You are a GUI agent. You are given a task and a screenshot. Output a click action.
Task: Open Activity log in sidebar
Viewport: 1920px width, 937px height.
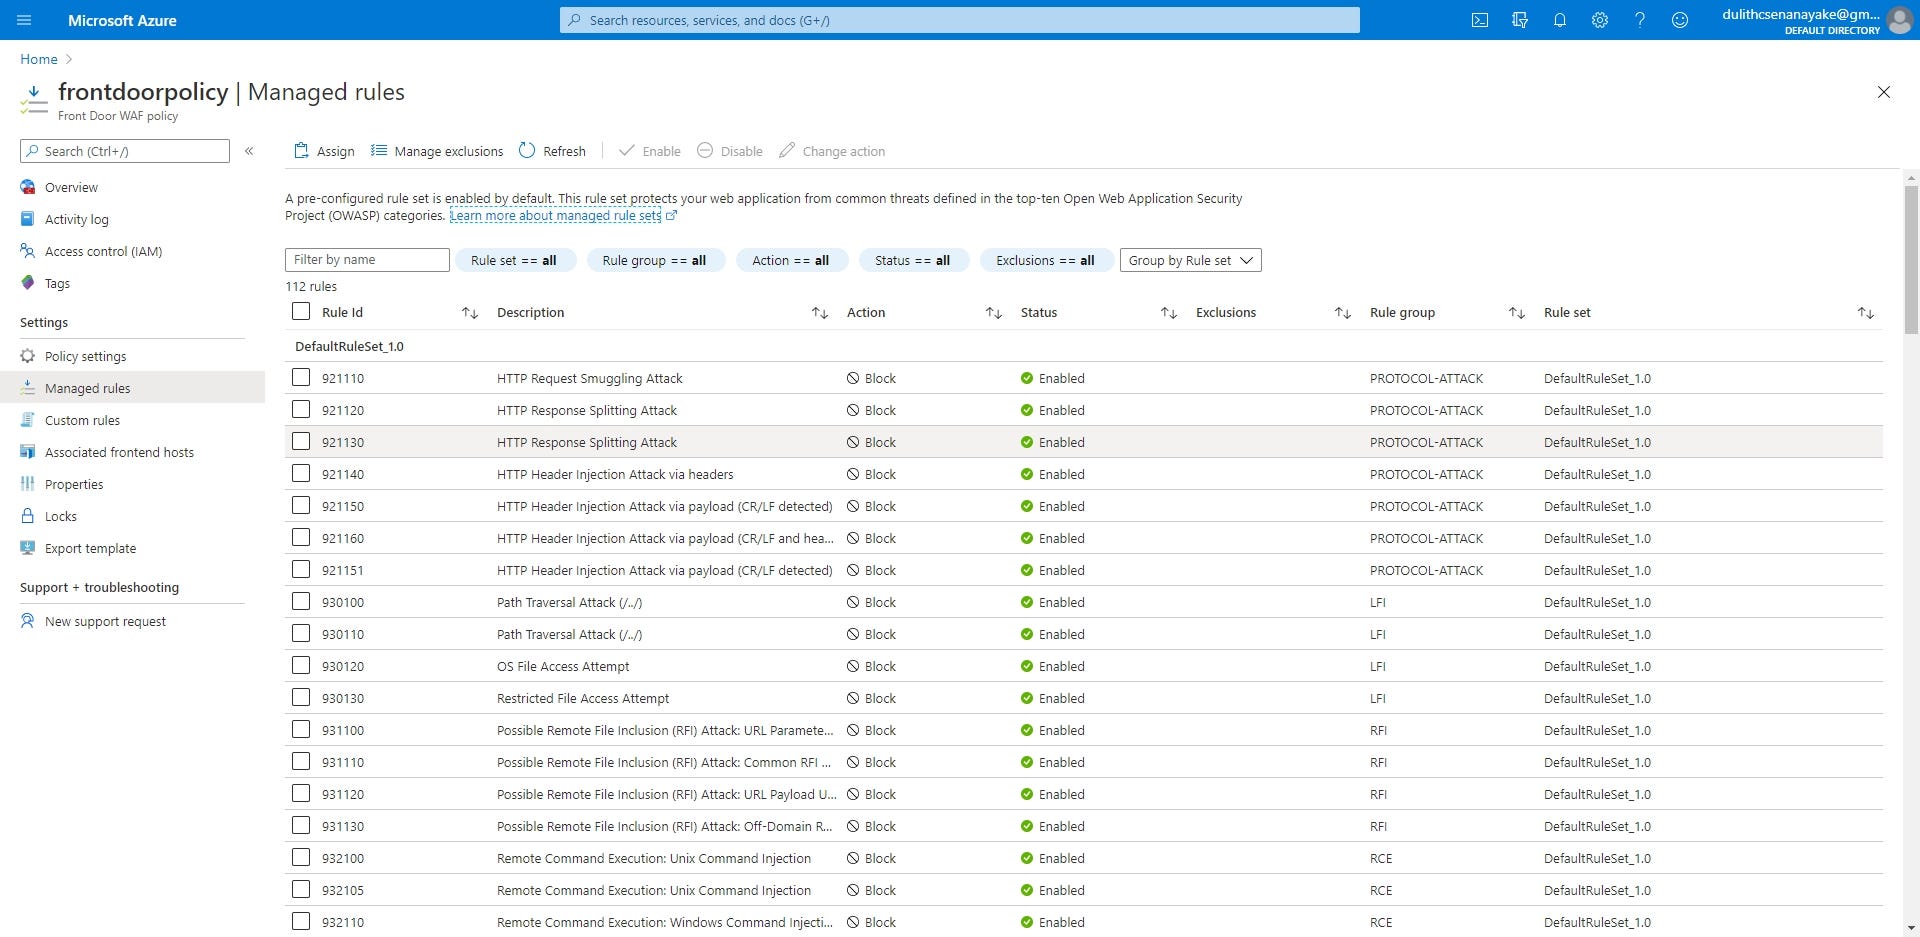click(x=77, y=219)
